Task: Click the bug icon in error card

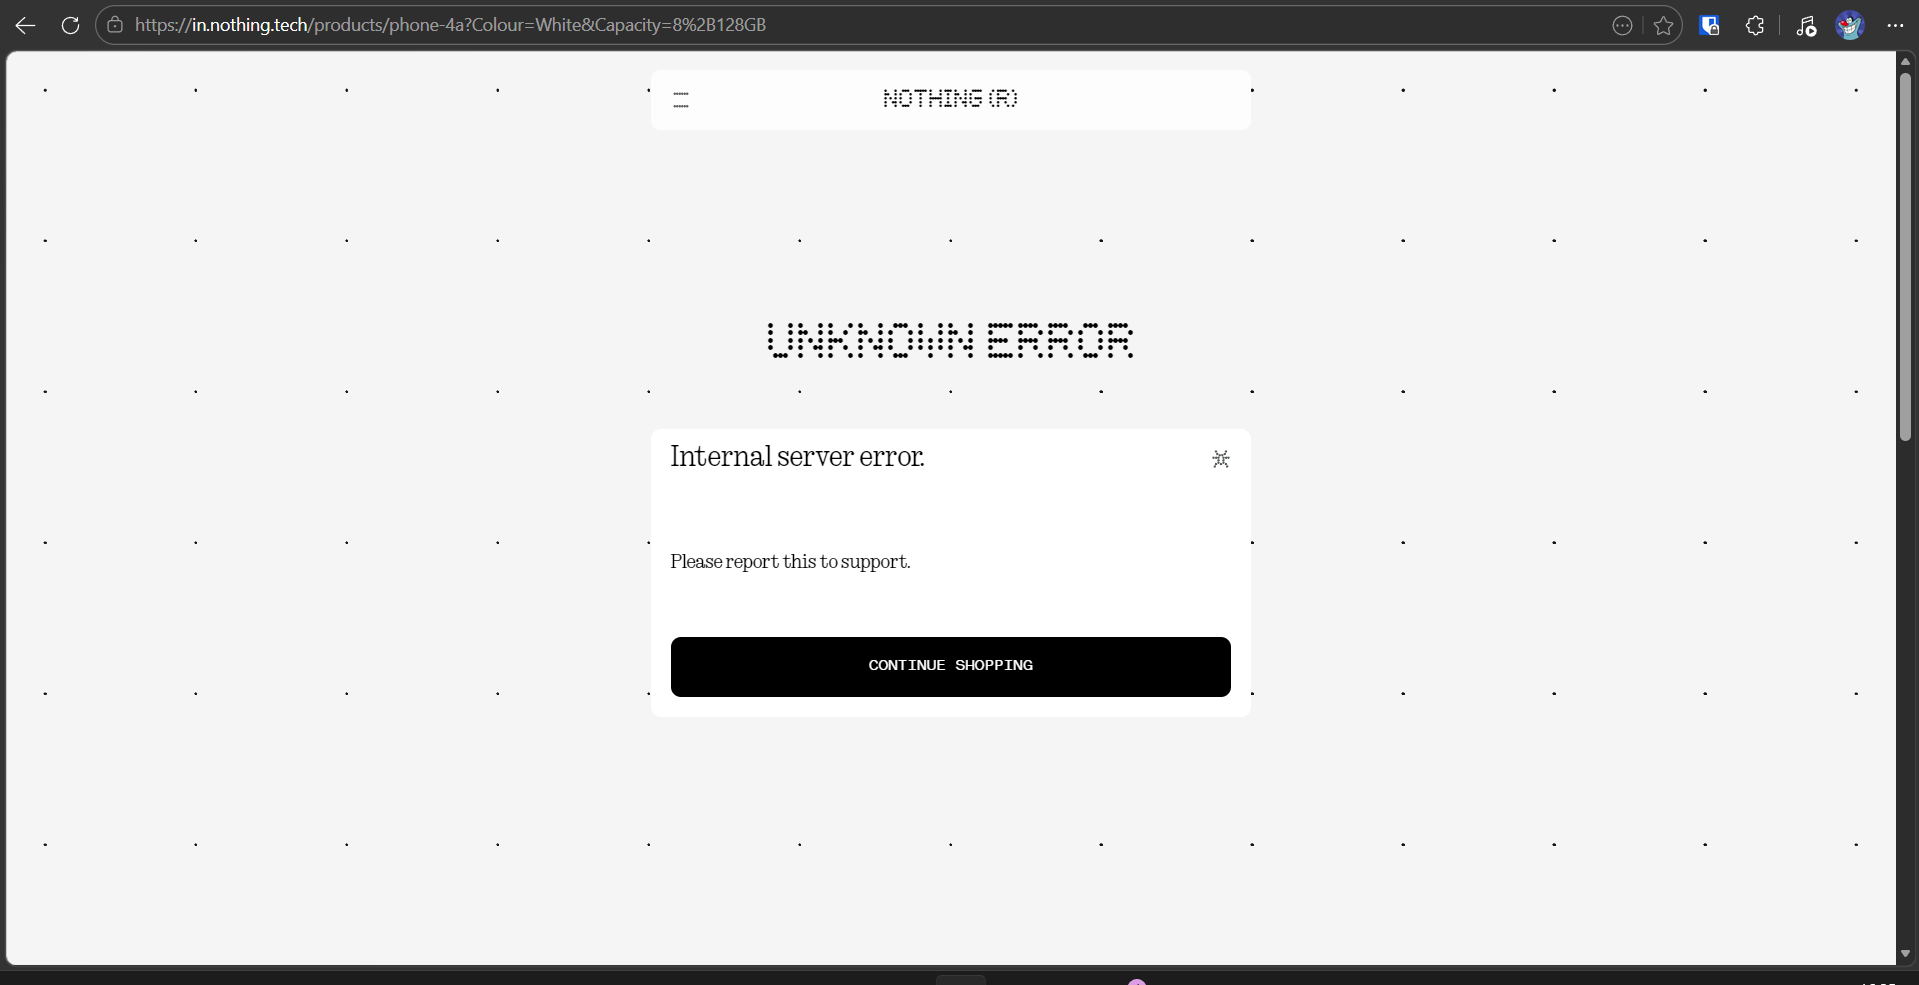Action: [x=1220, y=459]
